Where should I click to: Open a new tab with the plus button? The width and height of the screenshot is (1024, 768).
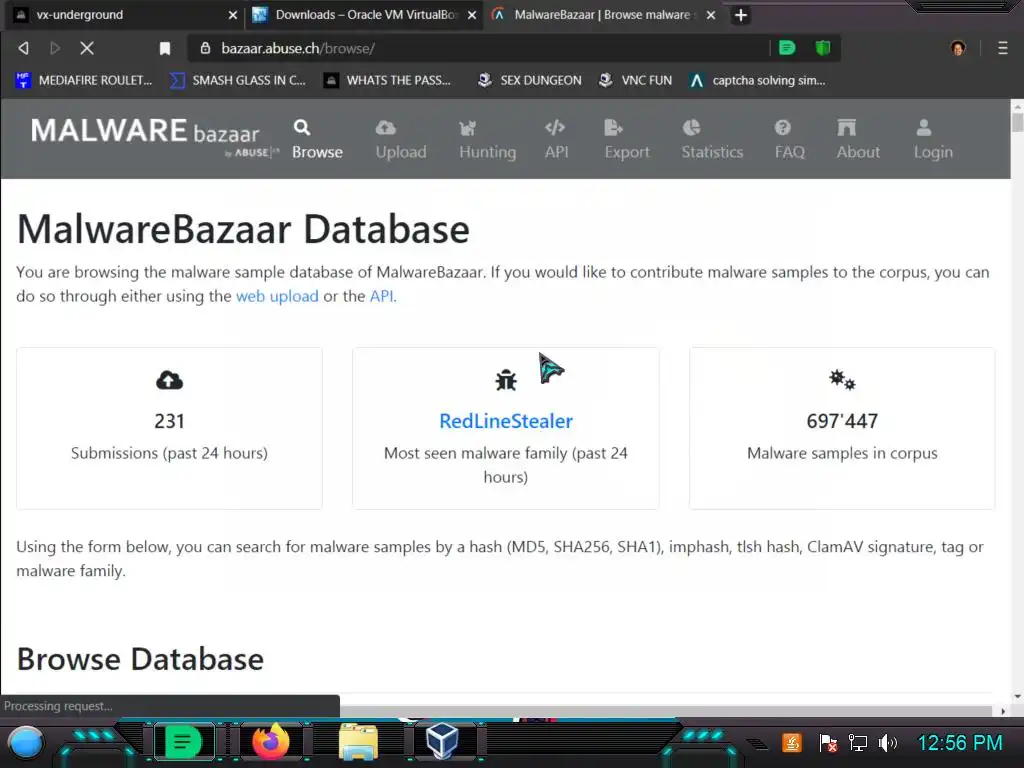pyautogui.click(x=741, y=15)
